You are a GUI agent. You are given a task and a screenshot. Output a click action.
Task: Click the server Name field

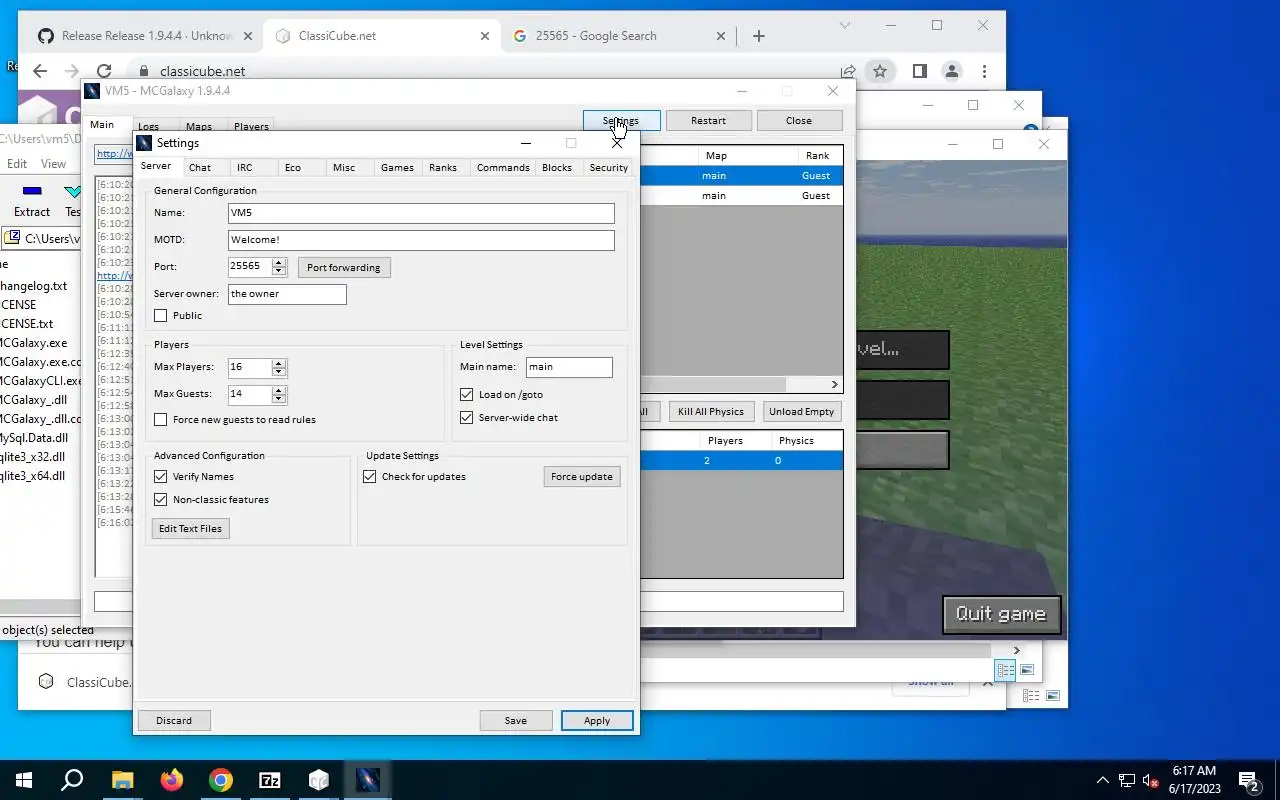tap(421, 213)
